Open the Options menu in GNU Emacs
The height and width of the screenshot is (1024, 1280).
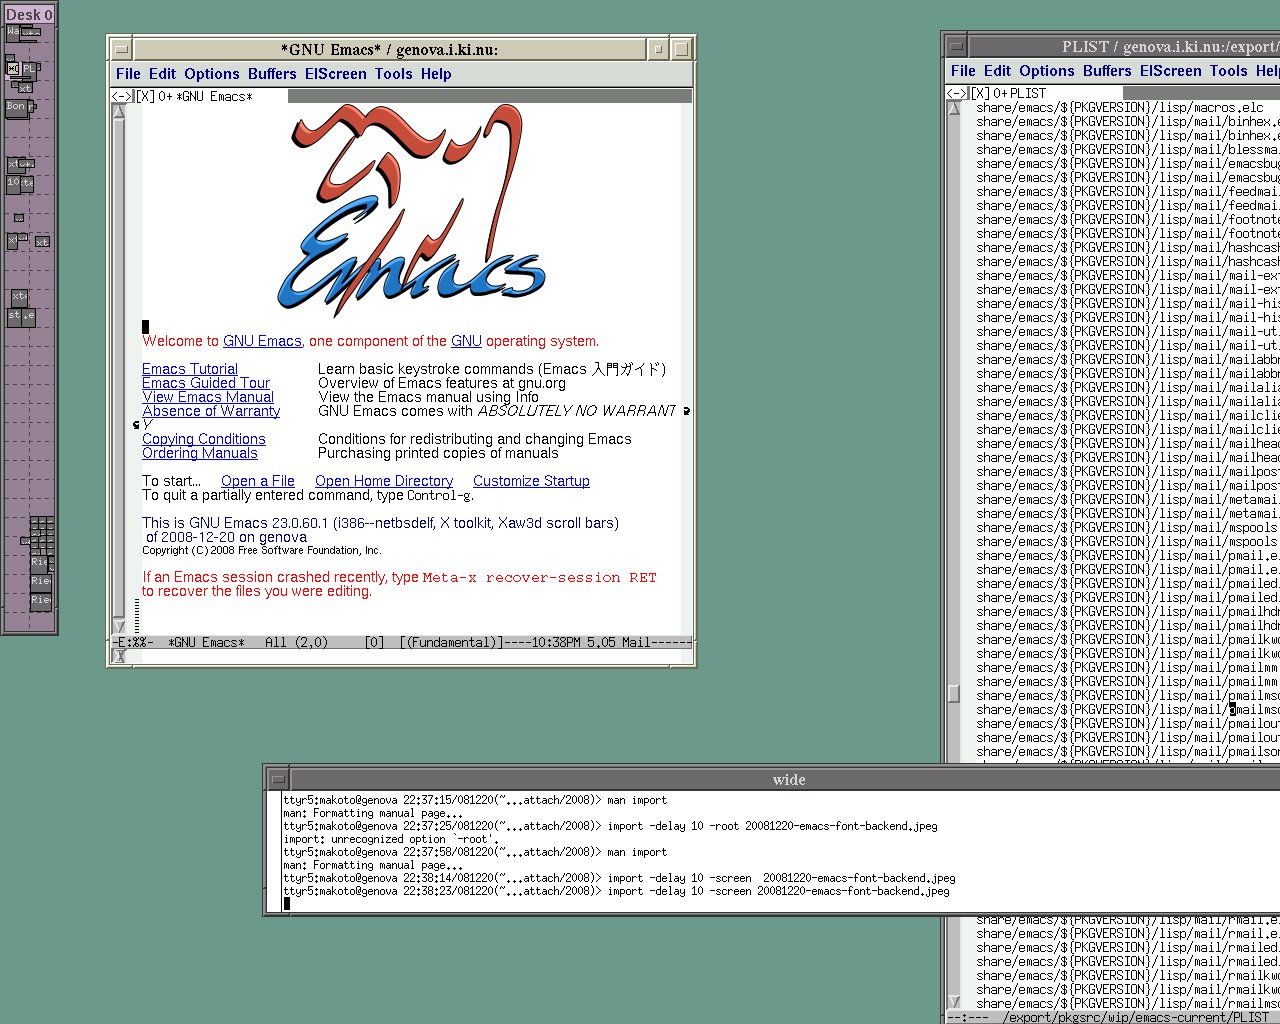tap(212, 74)
